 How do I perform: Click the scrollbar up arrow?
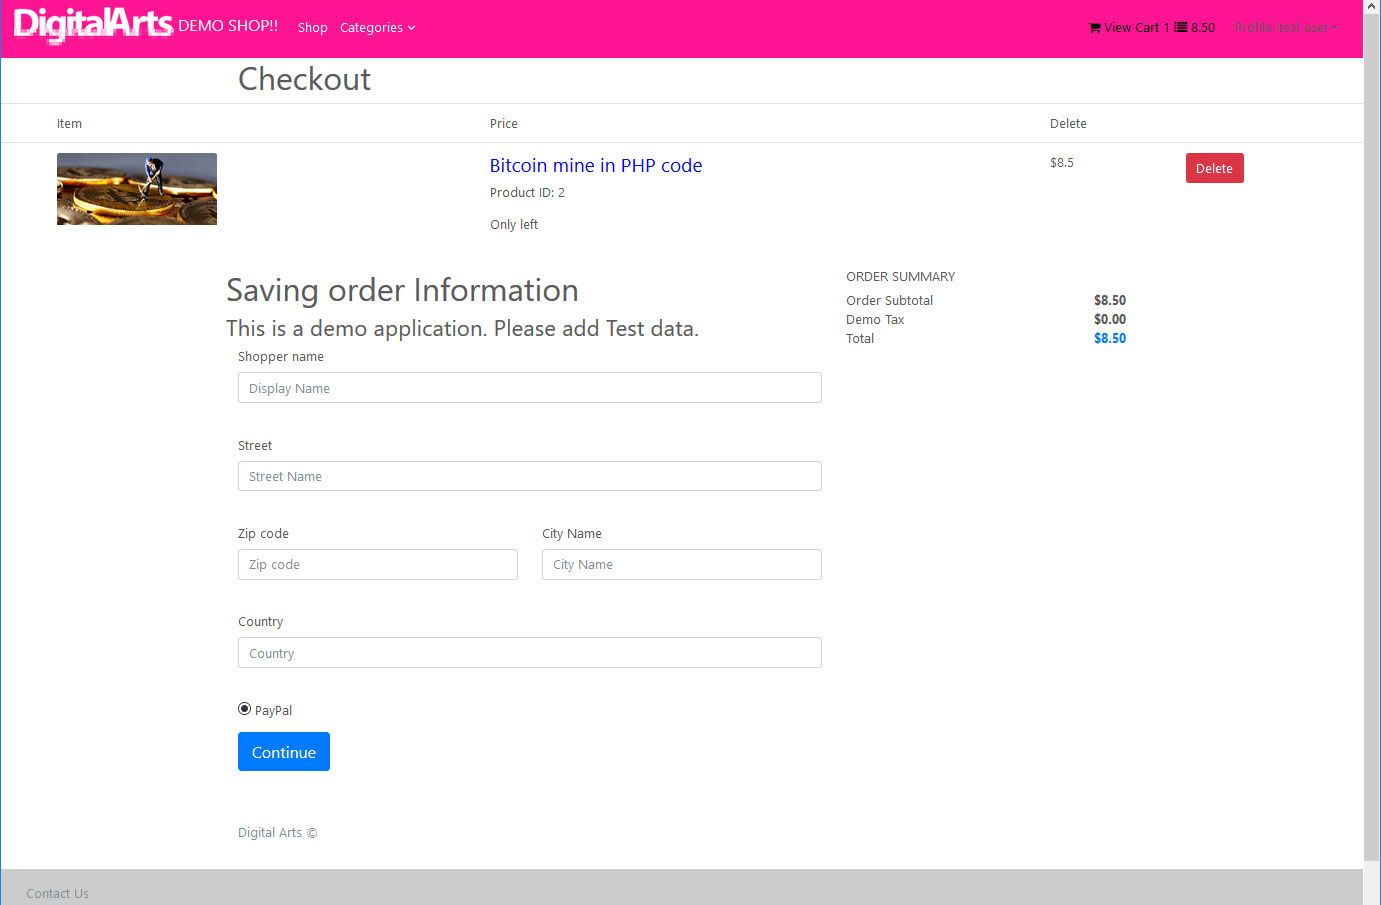(1371, 6)
